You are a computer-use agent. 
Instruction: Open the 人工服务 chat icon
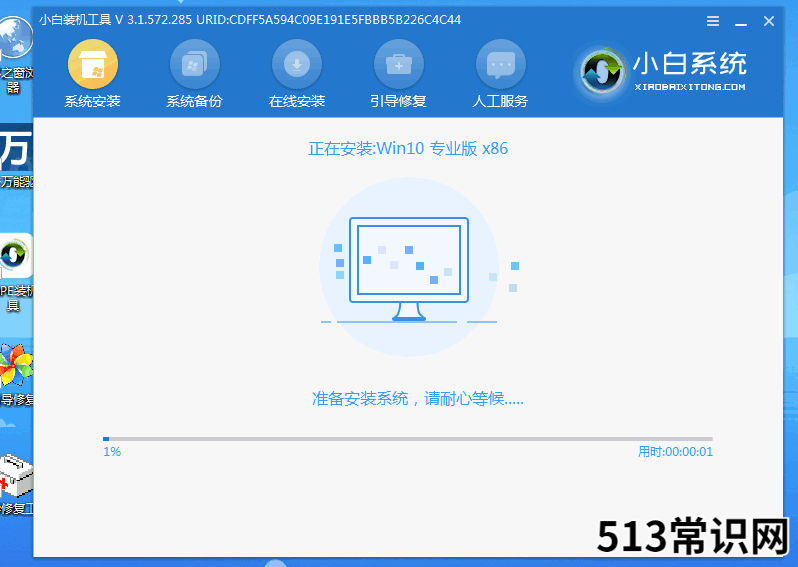click(x=501, y=64)
